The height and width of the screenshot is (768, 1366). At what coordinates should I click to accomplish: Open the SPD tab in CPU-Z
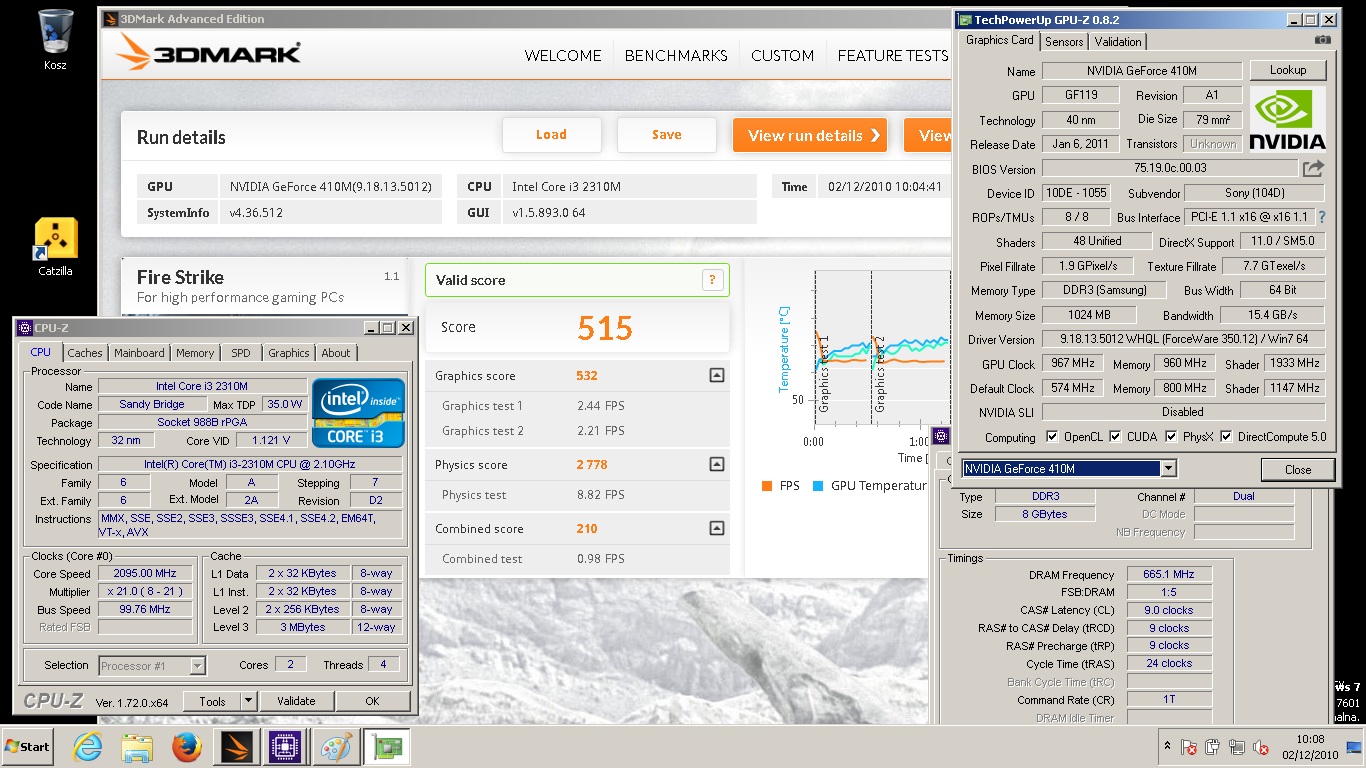click(241, 353)
